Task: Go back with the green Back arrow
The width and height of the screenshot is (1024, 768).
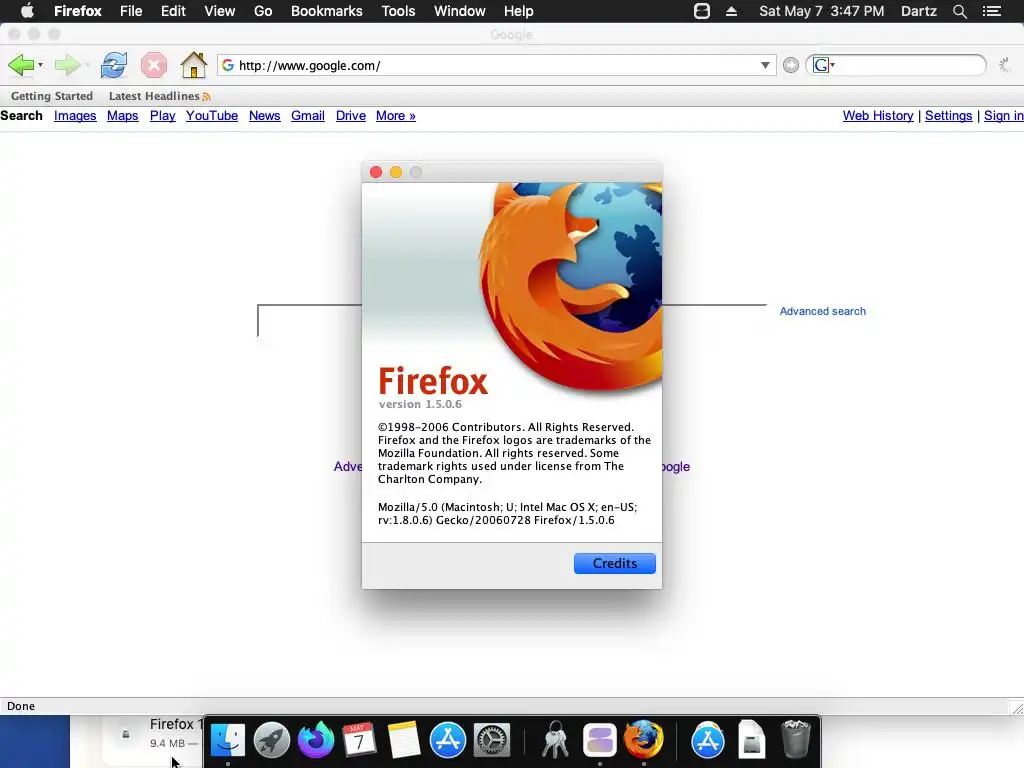Action: pyautogui.click(x=20, y=65)
